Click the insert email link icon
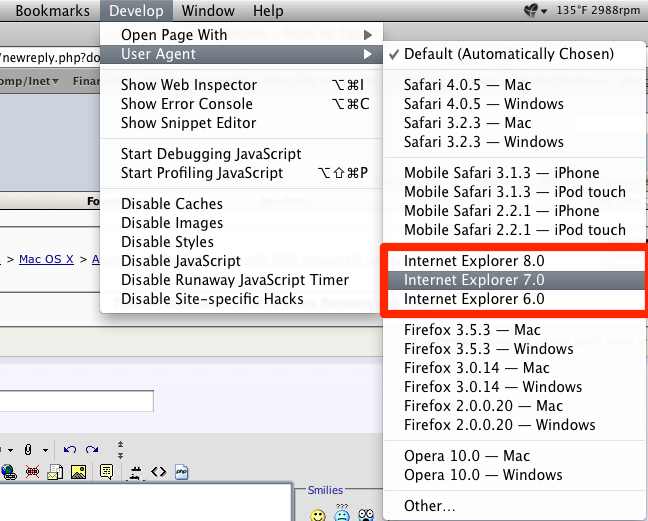 point(55,472)
